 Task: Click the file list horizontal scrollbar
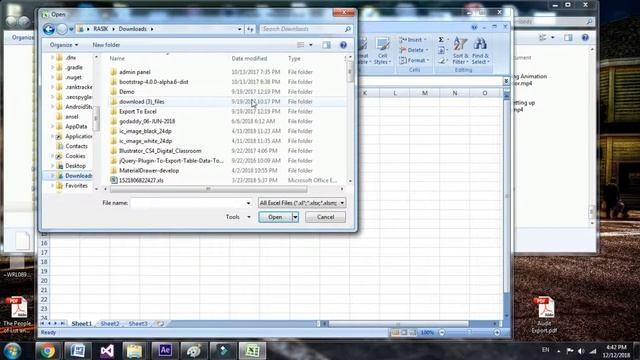[x=208, y=189]
